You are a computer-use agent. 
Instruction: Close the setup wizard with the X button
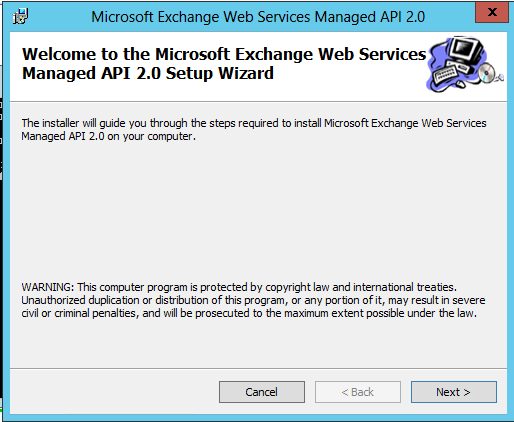tap(492, 13)
